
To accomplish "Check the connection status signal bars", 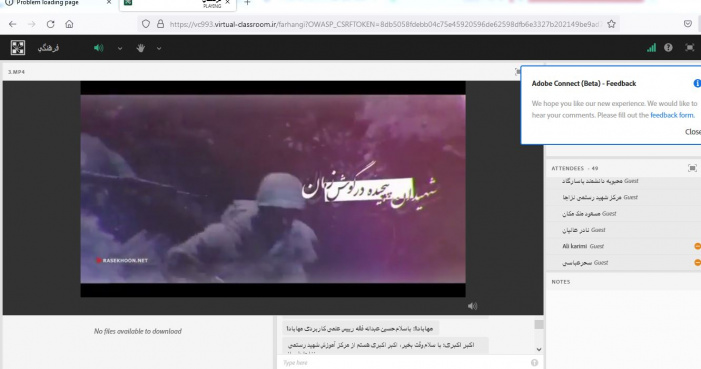I will [x=651, y=47].
